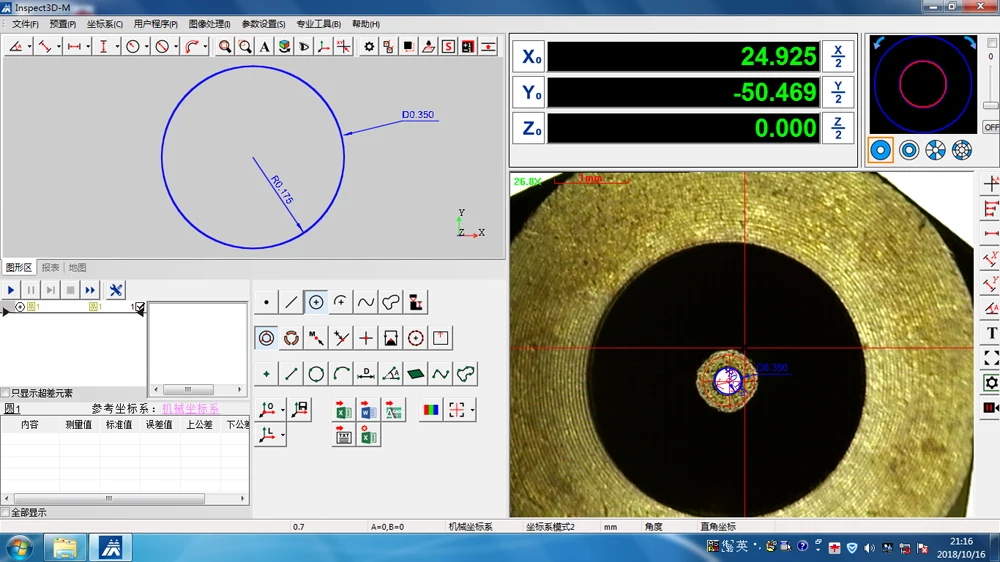The image size is (1000, 562).
Task: Click the export to Word icon
Action: point(368,410)
